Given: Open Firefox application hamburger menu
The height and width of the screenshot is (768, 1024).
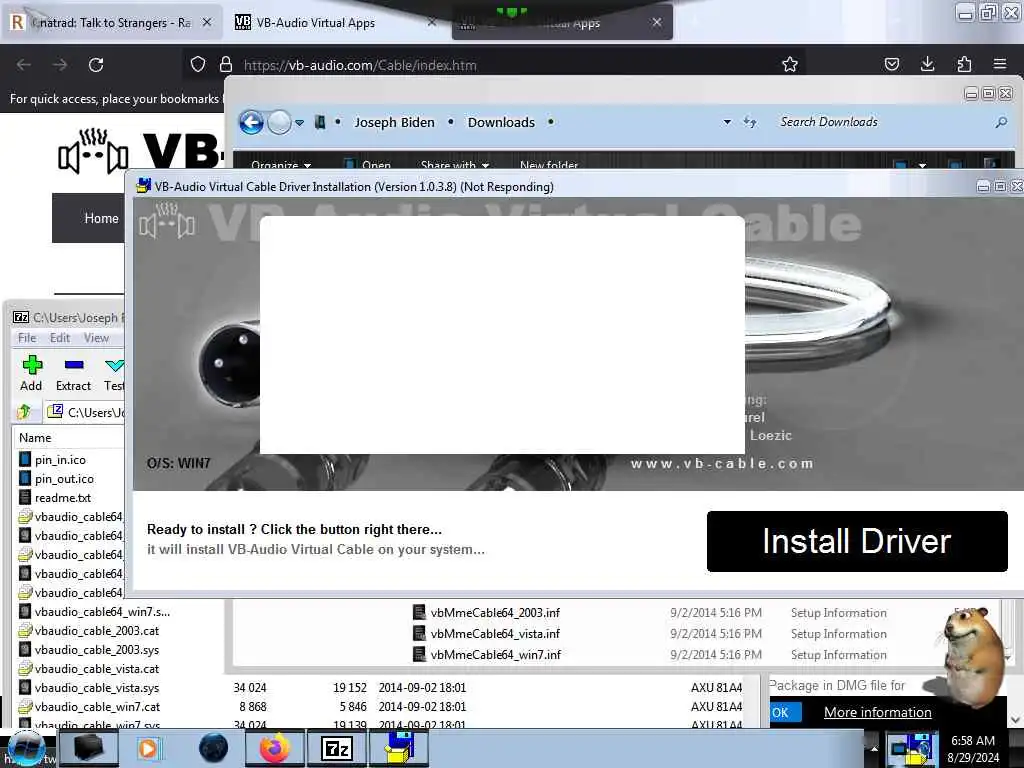Looking at the screenshot, I should point(1000,64).
